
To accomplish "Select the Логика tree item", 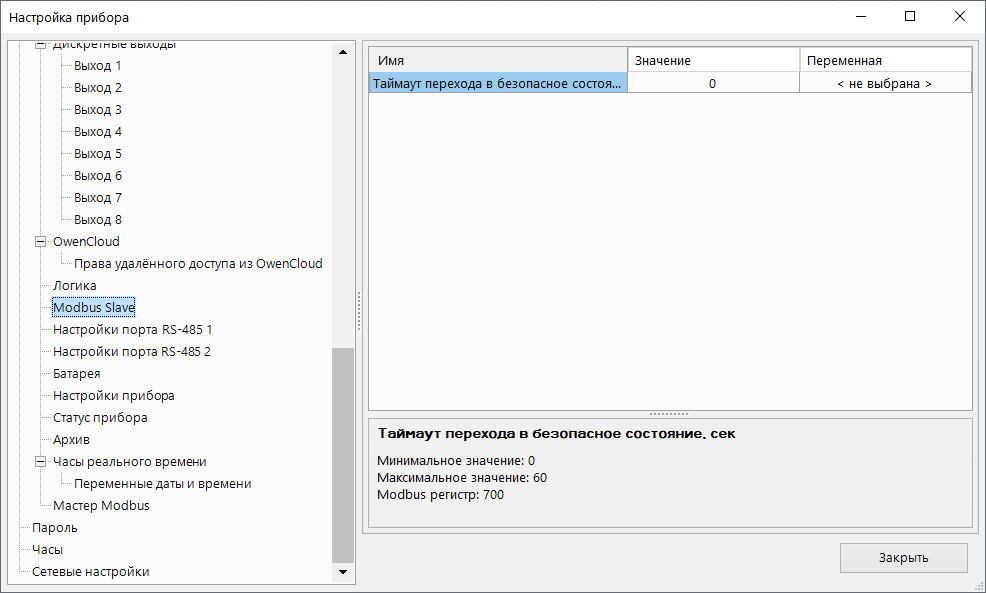I will tap(74, 286).
